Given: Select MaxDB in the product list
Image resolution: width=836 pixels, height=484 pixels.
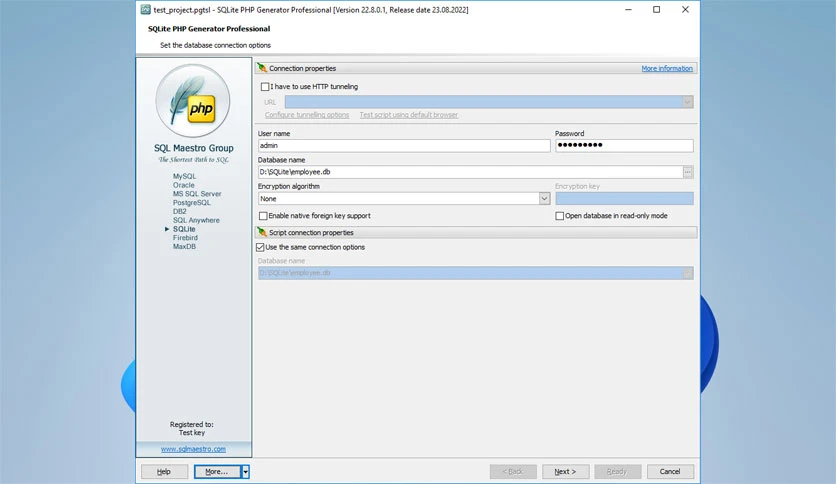Looking at the screenshot, I should (x=184, y=246).
